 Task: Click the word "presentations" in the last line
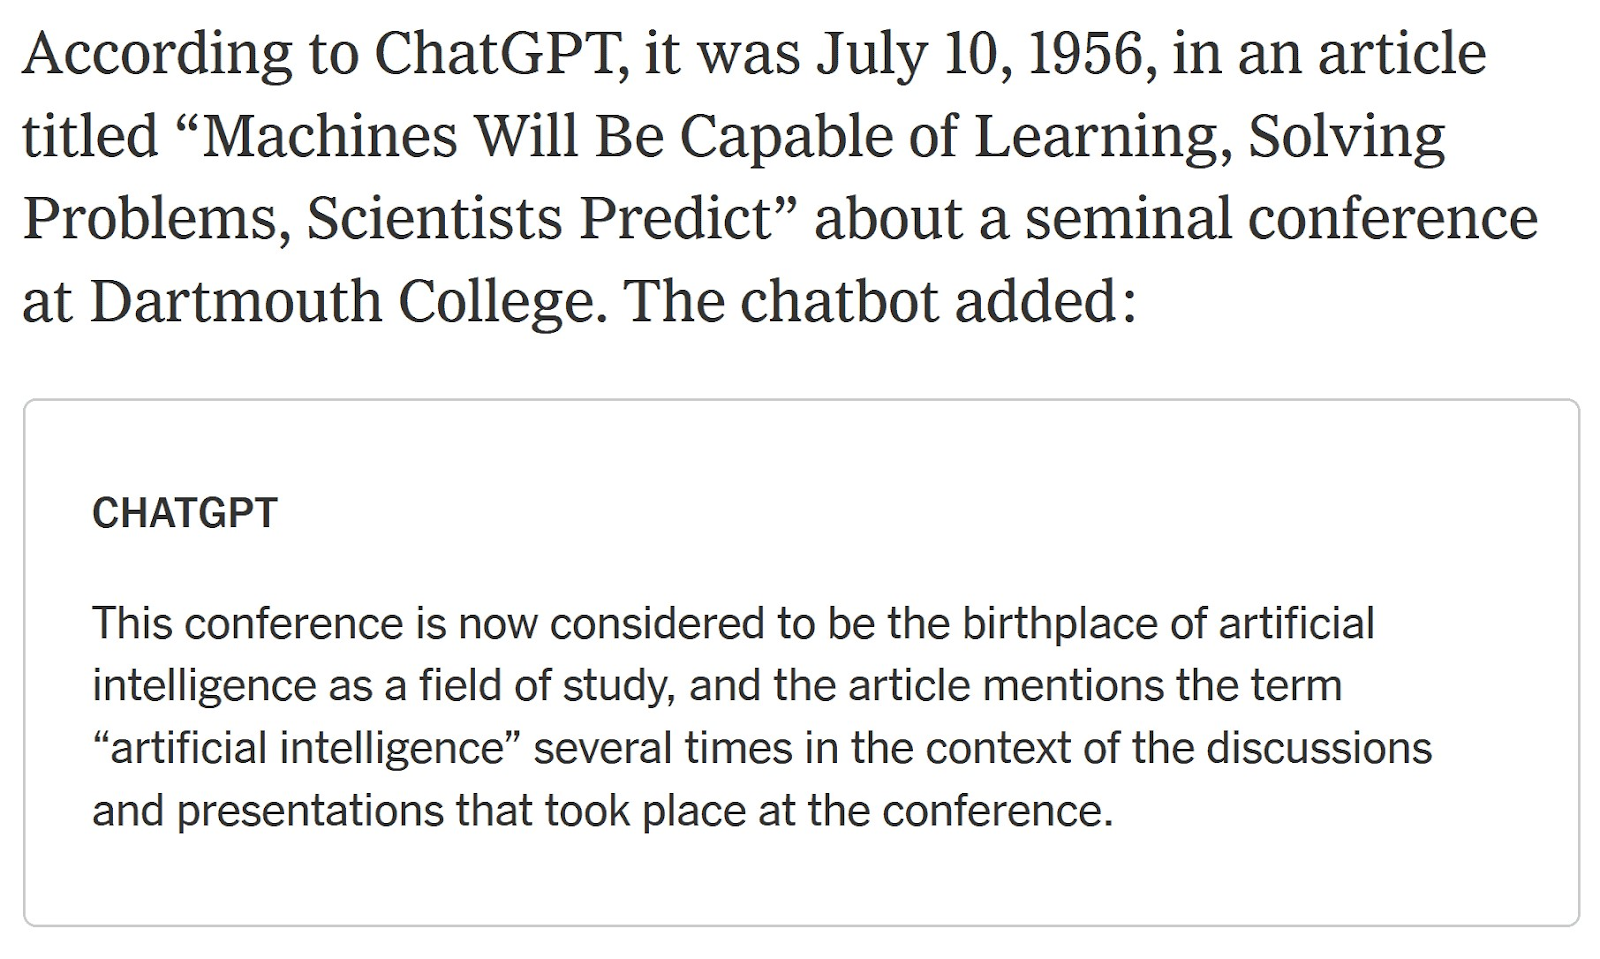(310, 810)
